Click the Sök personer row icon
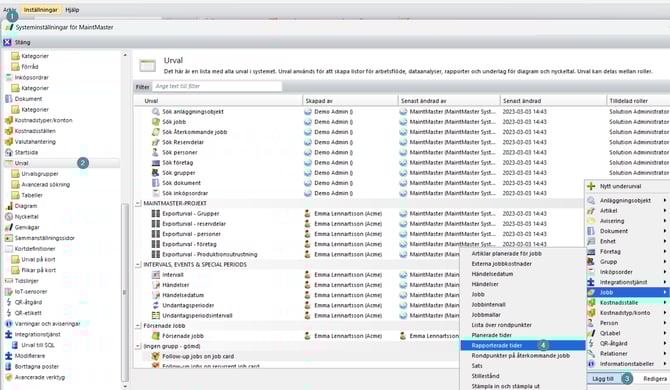 point(156,152)
